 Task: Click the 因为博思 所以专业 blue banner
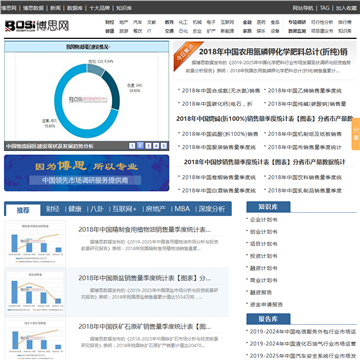tap(87, 173)
